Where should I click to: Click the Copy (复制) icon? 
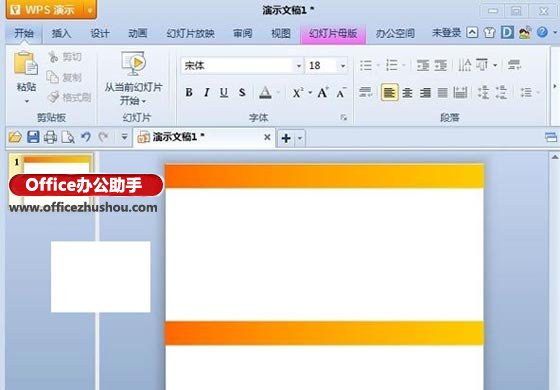click(53, 77)
